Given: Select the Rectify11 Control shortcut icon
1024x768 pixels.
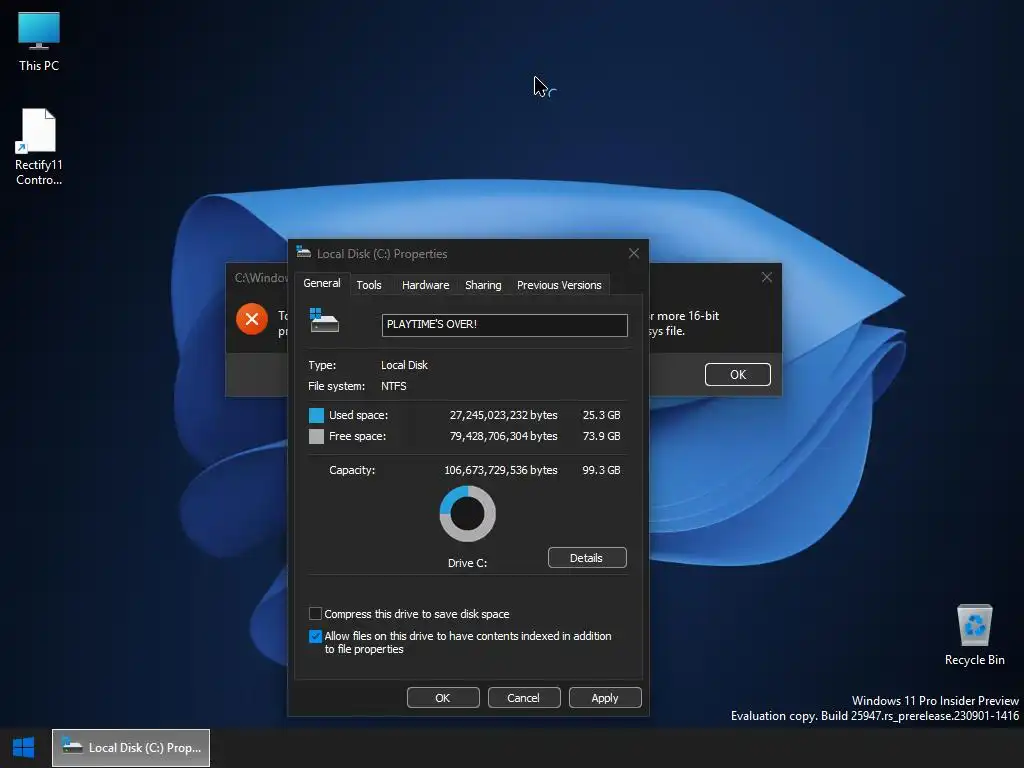Looking at the screenshot, I should tap(39, 147).
